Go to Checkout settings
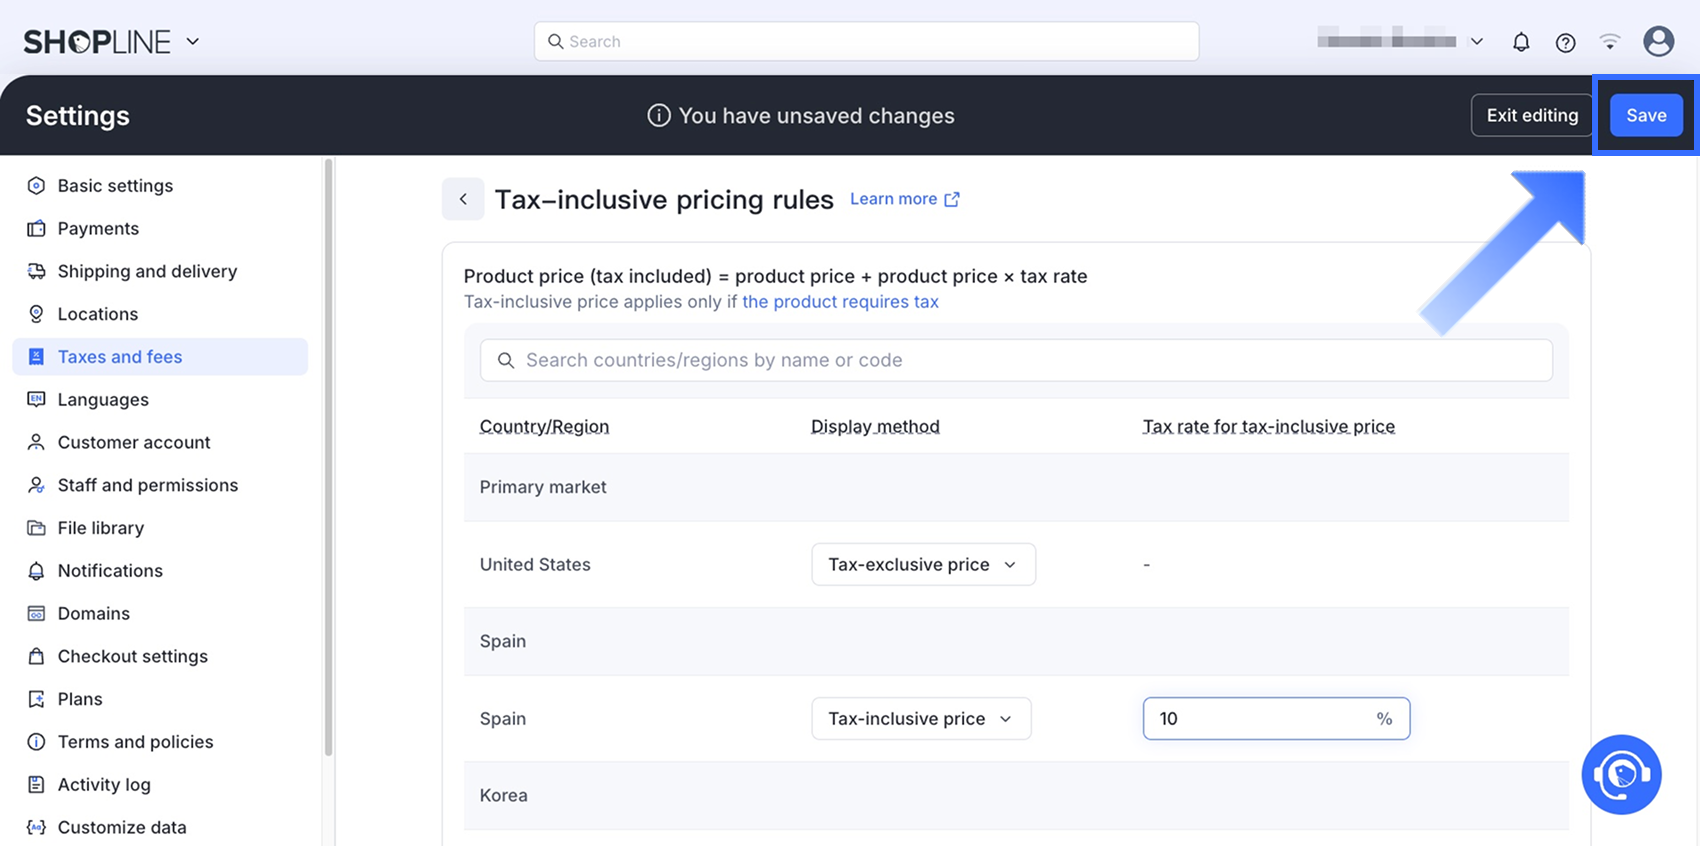Screen dimensions: 1700x846 (133, 656)
